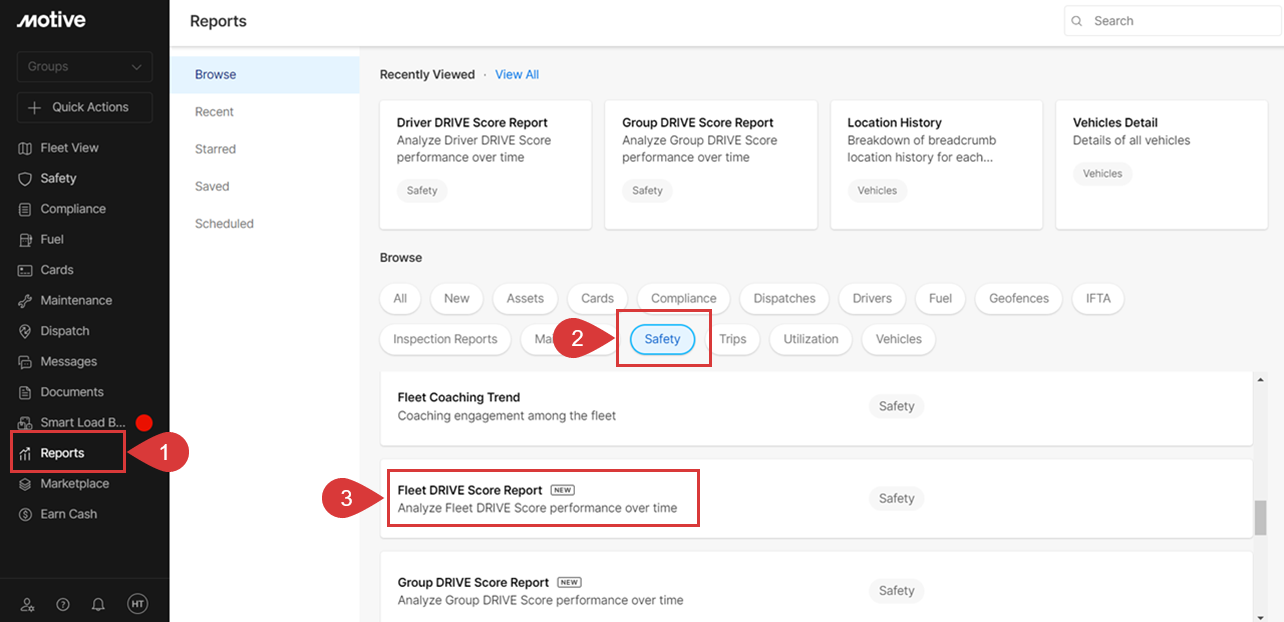Click the Motive logo

click(x=51, y=20)
